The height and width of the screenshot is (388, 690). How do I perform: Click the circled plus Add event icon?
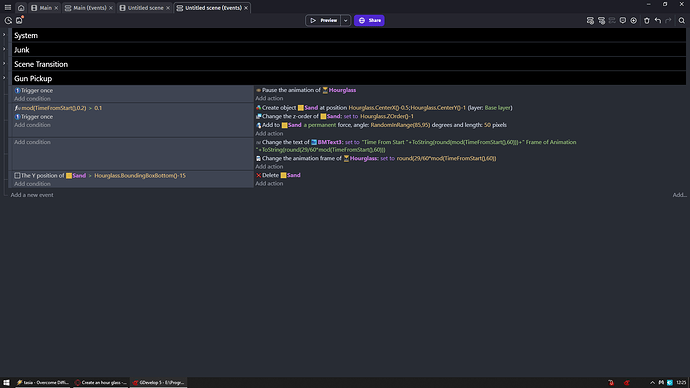coord(634,20)
